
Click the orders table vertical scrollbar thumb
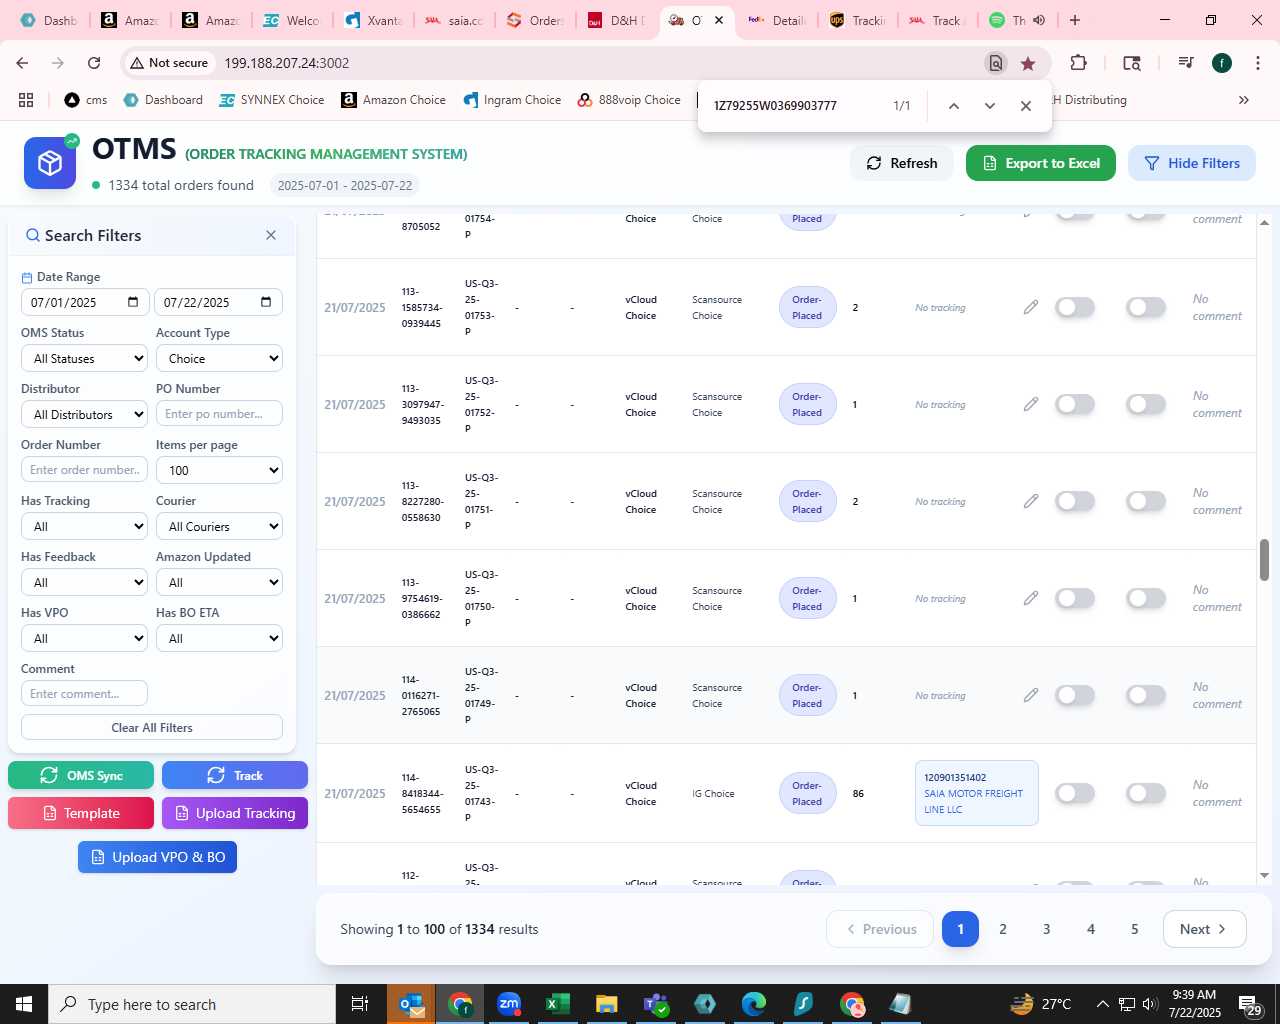[1264, 560]
